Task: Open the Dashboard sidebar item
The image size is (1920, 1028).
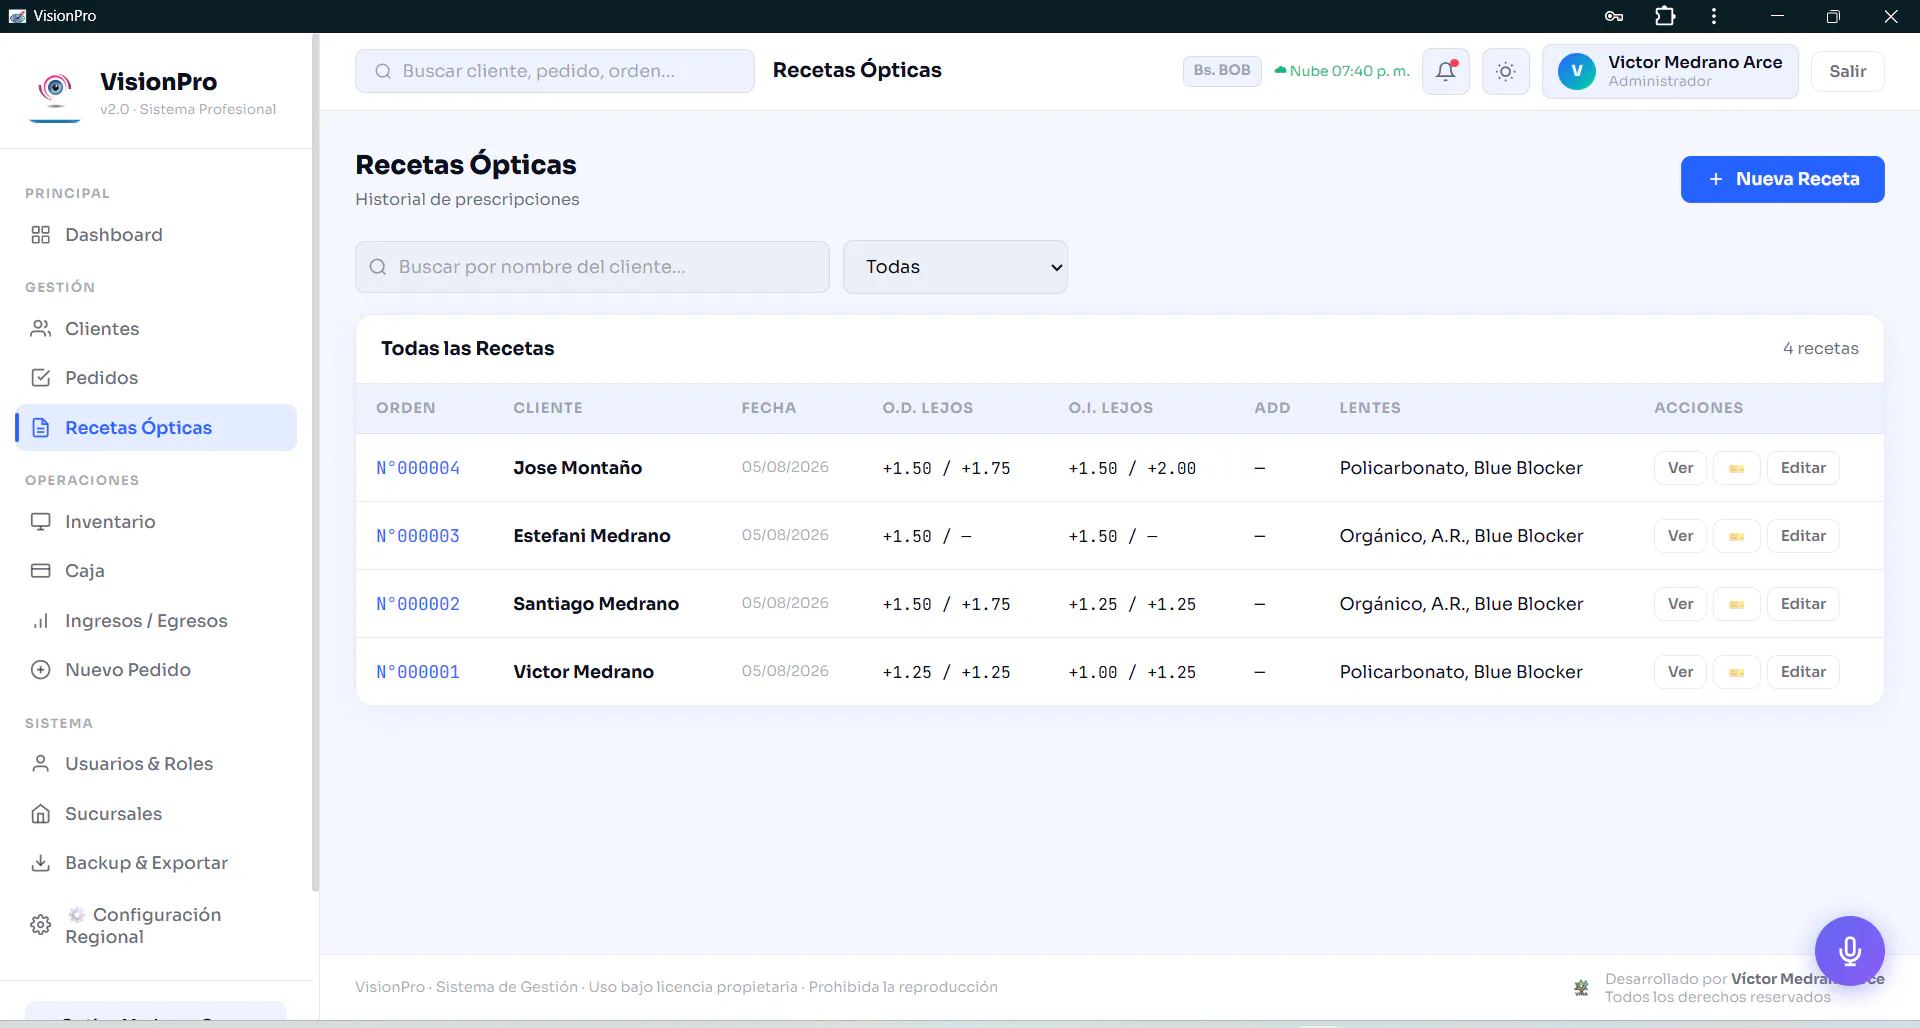Action: (x=156, y=235)
